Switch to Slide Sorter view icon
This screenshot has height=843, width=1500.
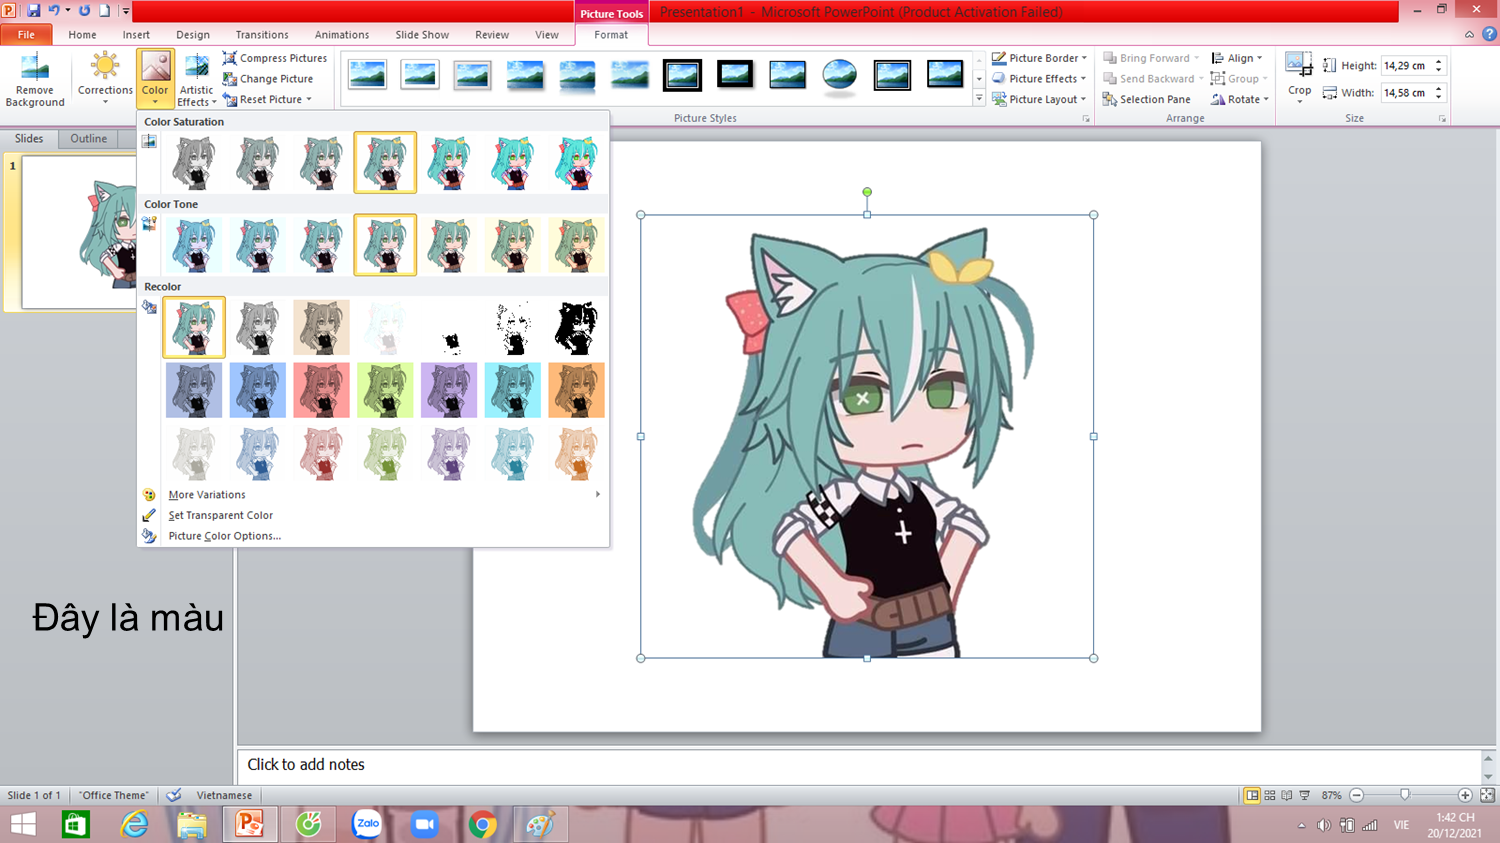(x=1270, y=795)
